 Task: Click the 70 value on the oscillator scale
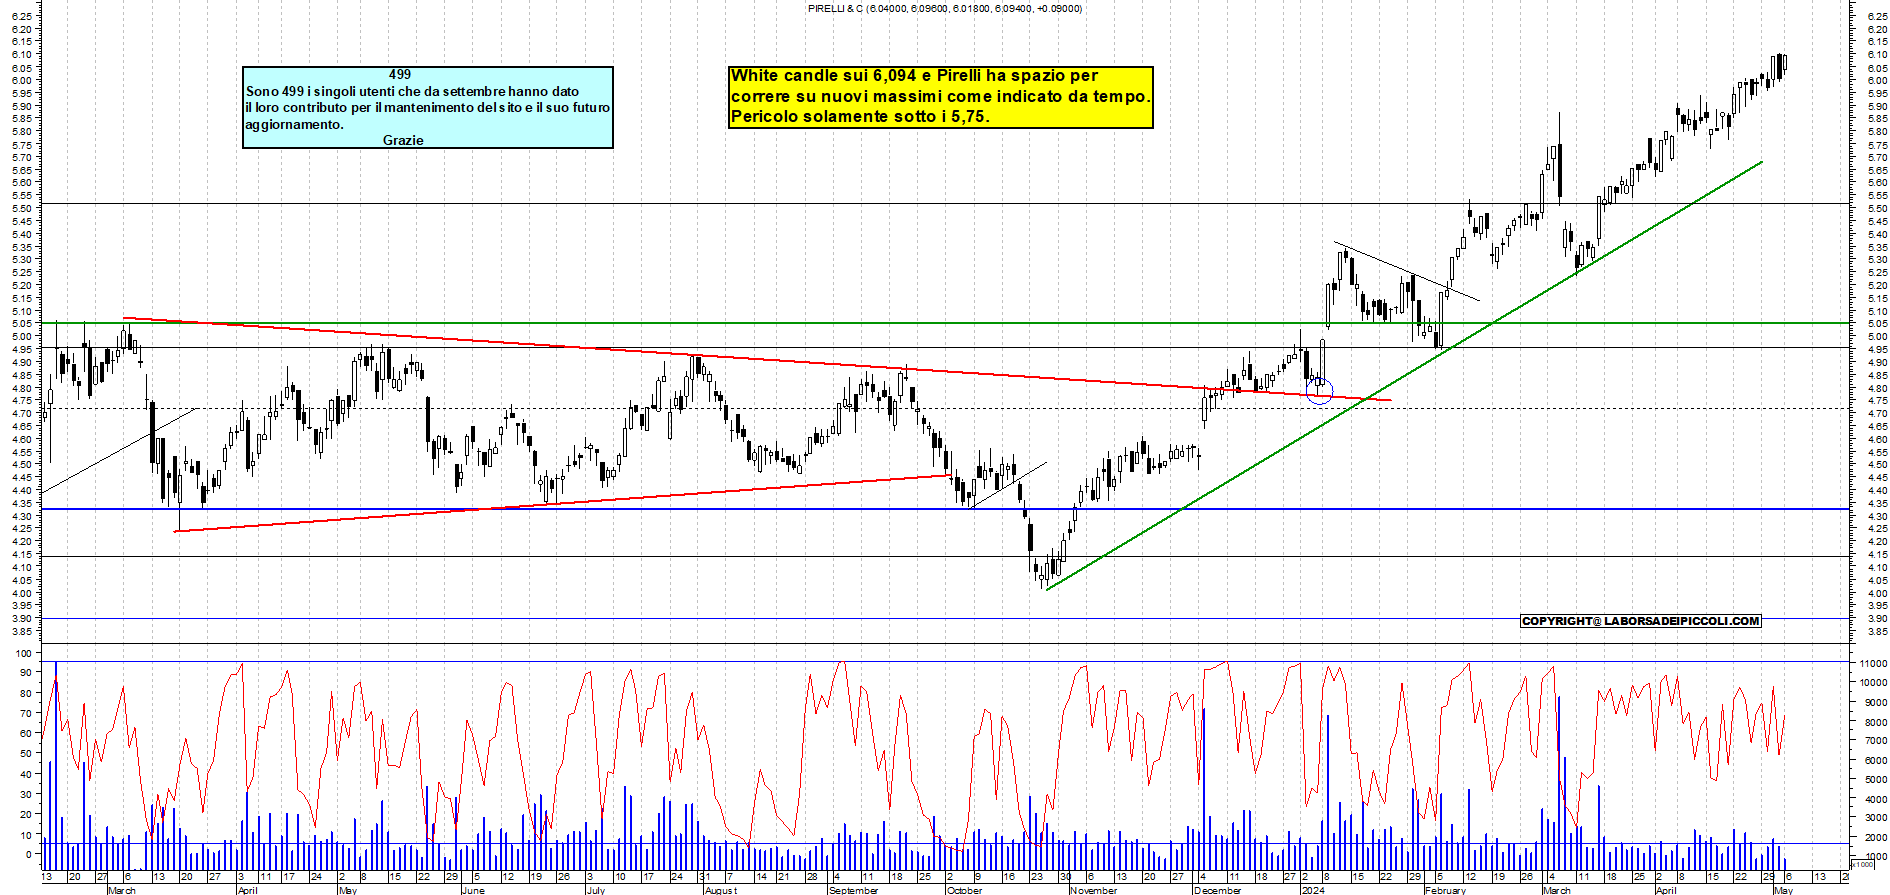point(27,714)
